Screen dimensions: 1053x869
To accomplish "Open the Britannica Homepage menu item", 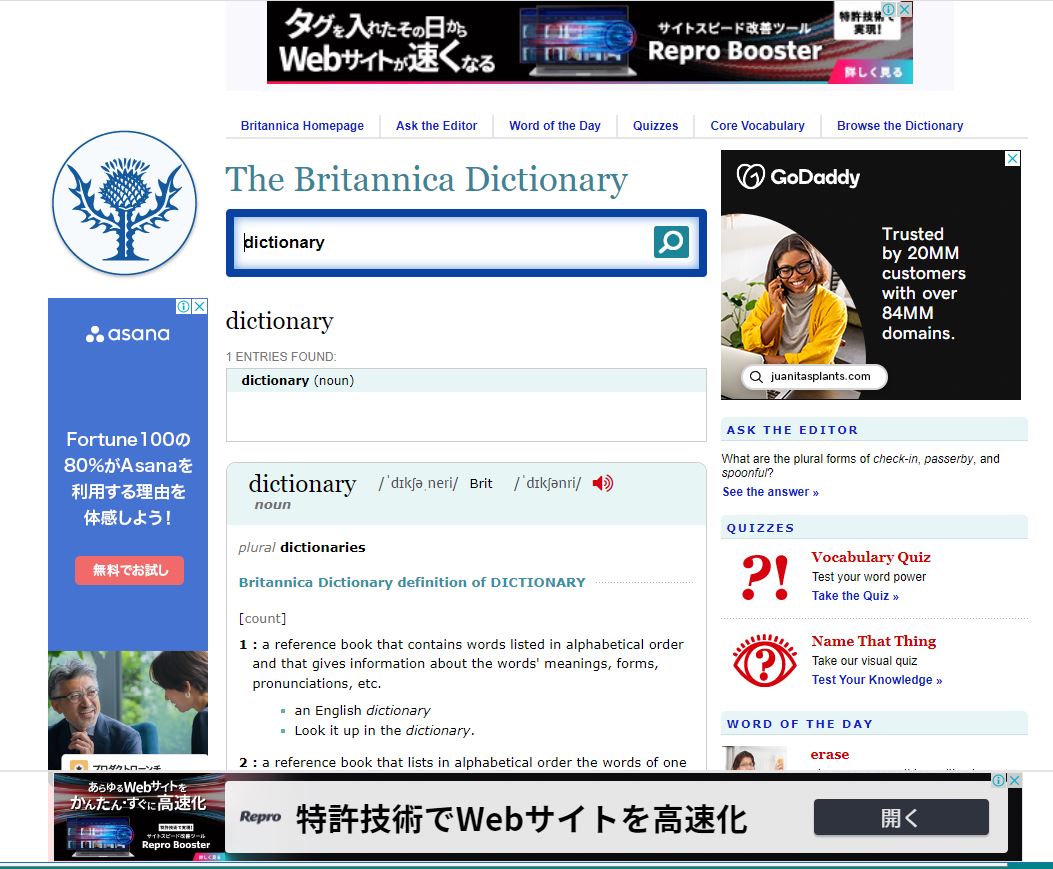I will 302,126.
